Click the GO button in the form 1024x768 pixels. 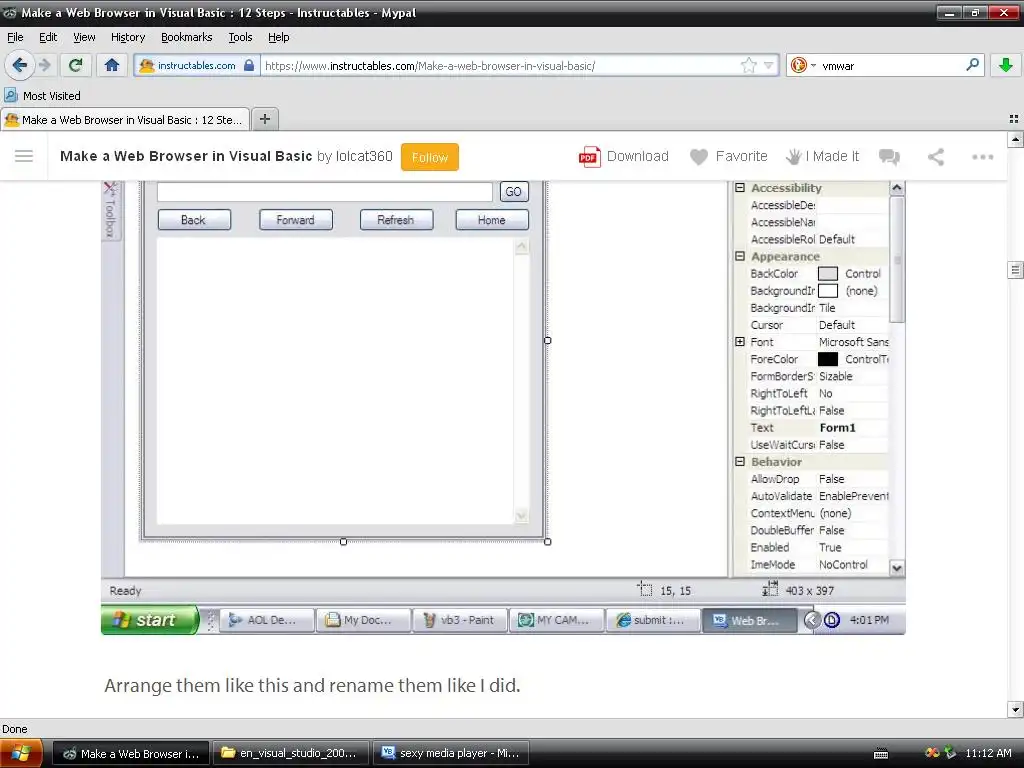coord(514,191)
